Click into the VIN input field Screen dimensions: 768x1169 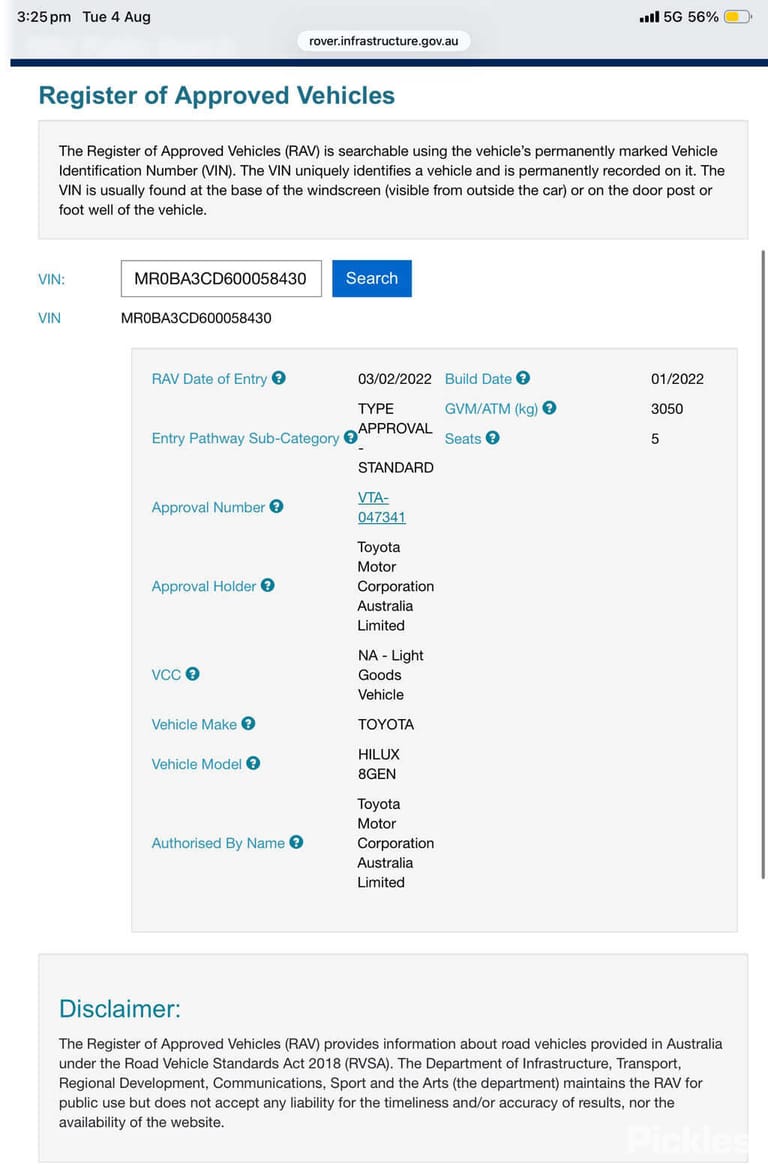[221, 278]
